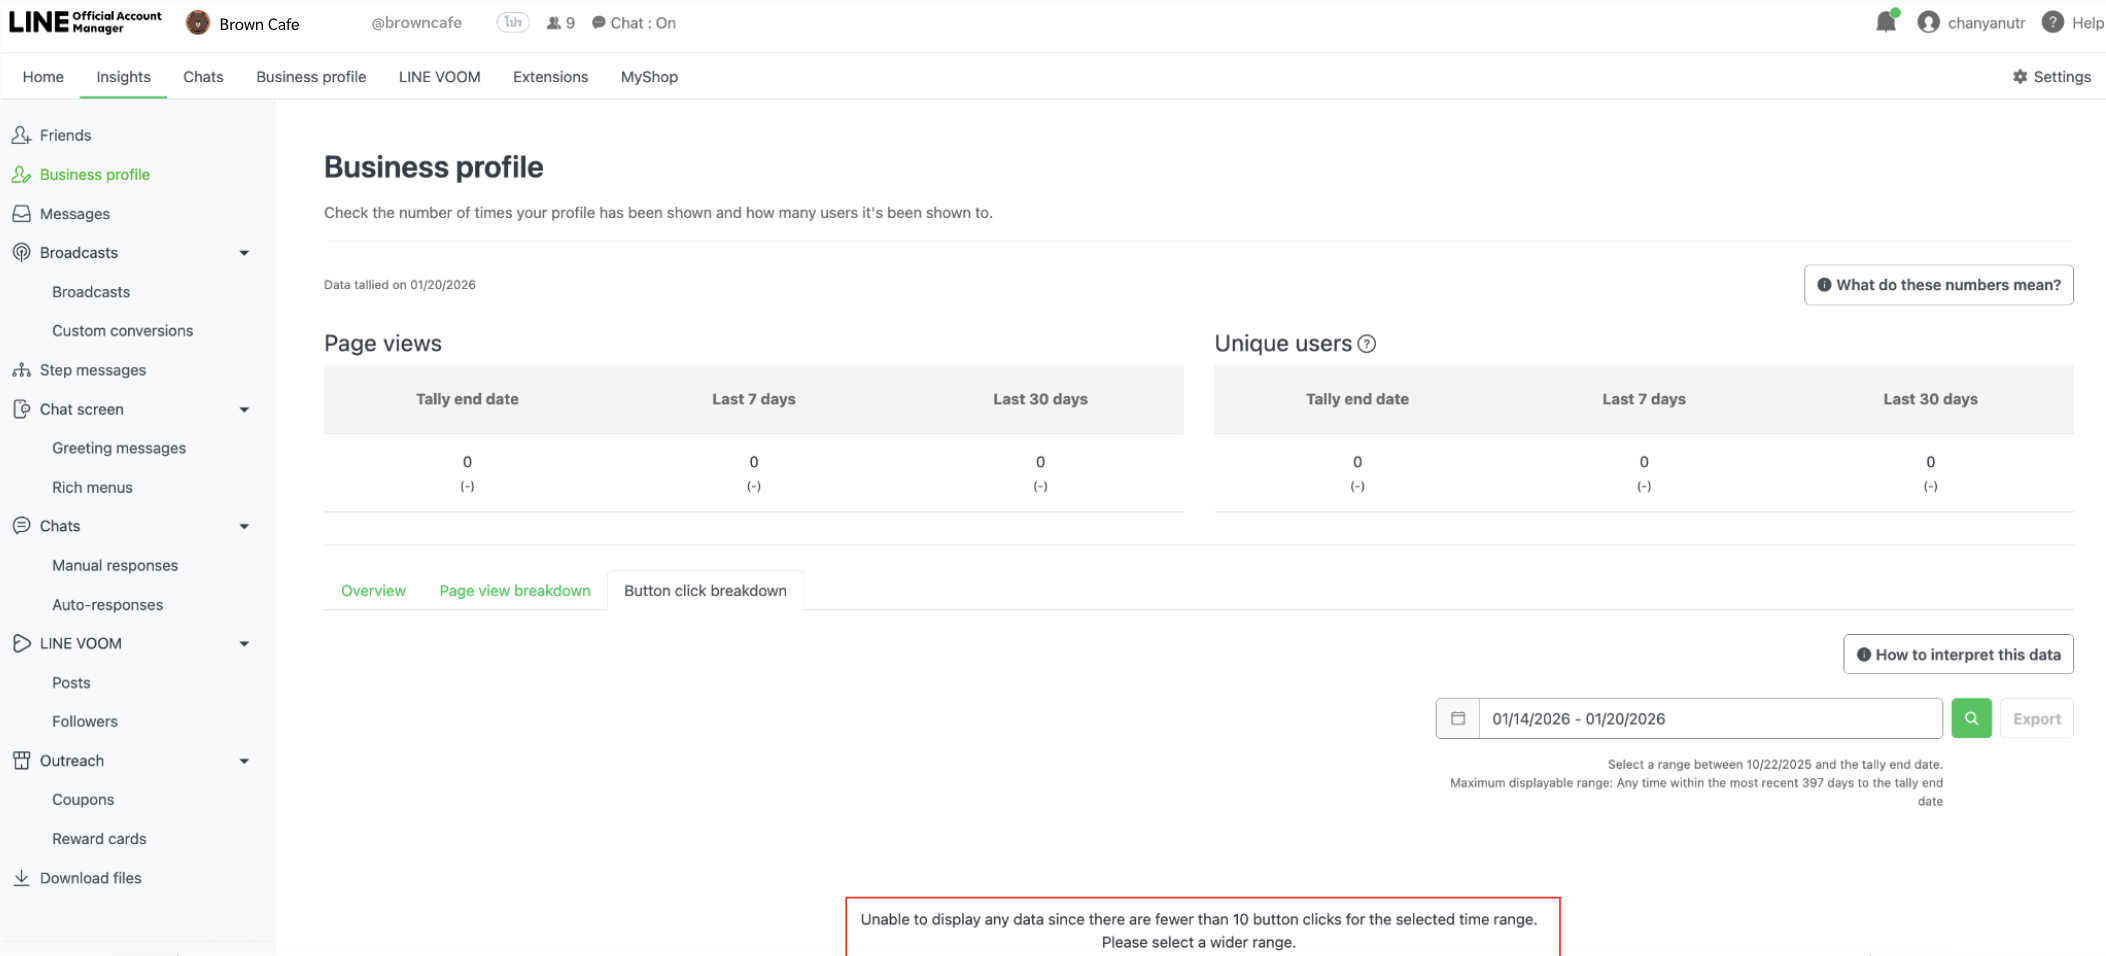
Task: Click the chanyanutr user profile icon
Action: (x=1928, y=22)
